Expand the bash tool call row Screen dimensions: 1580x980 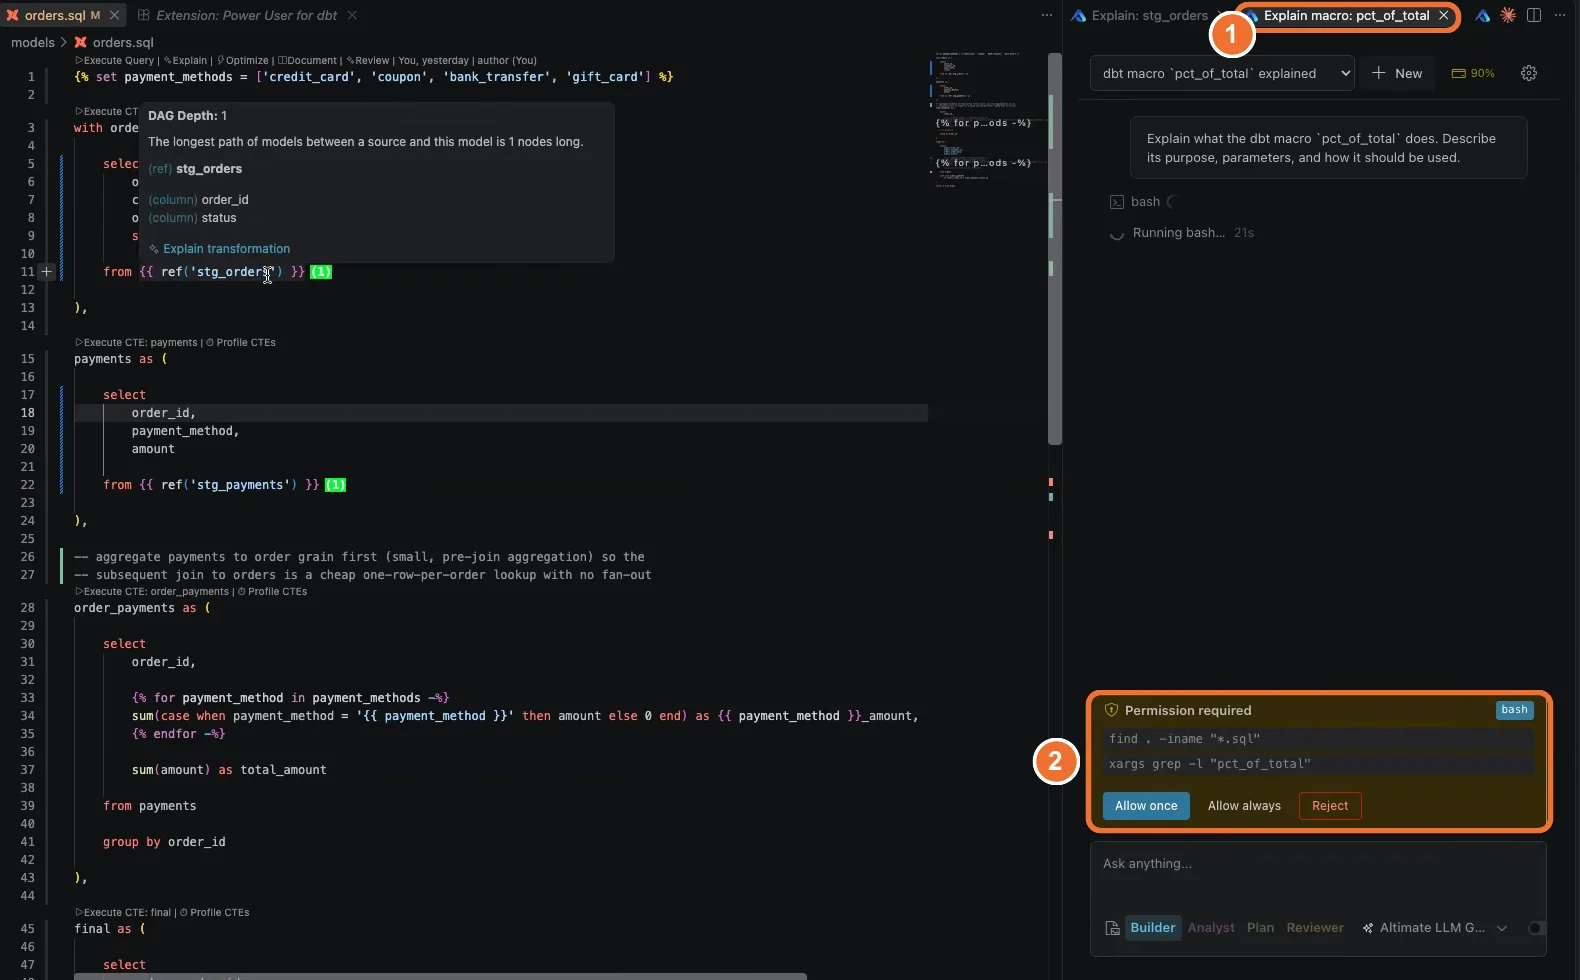point(1144,202)
